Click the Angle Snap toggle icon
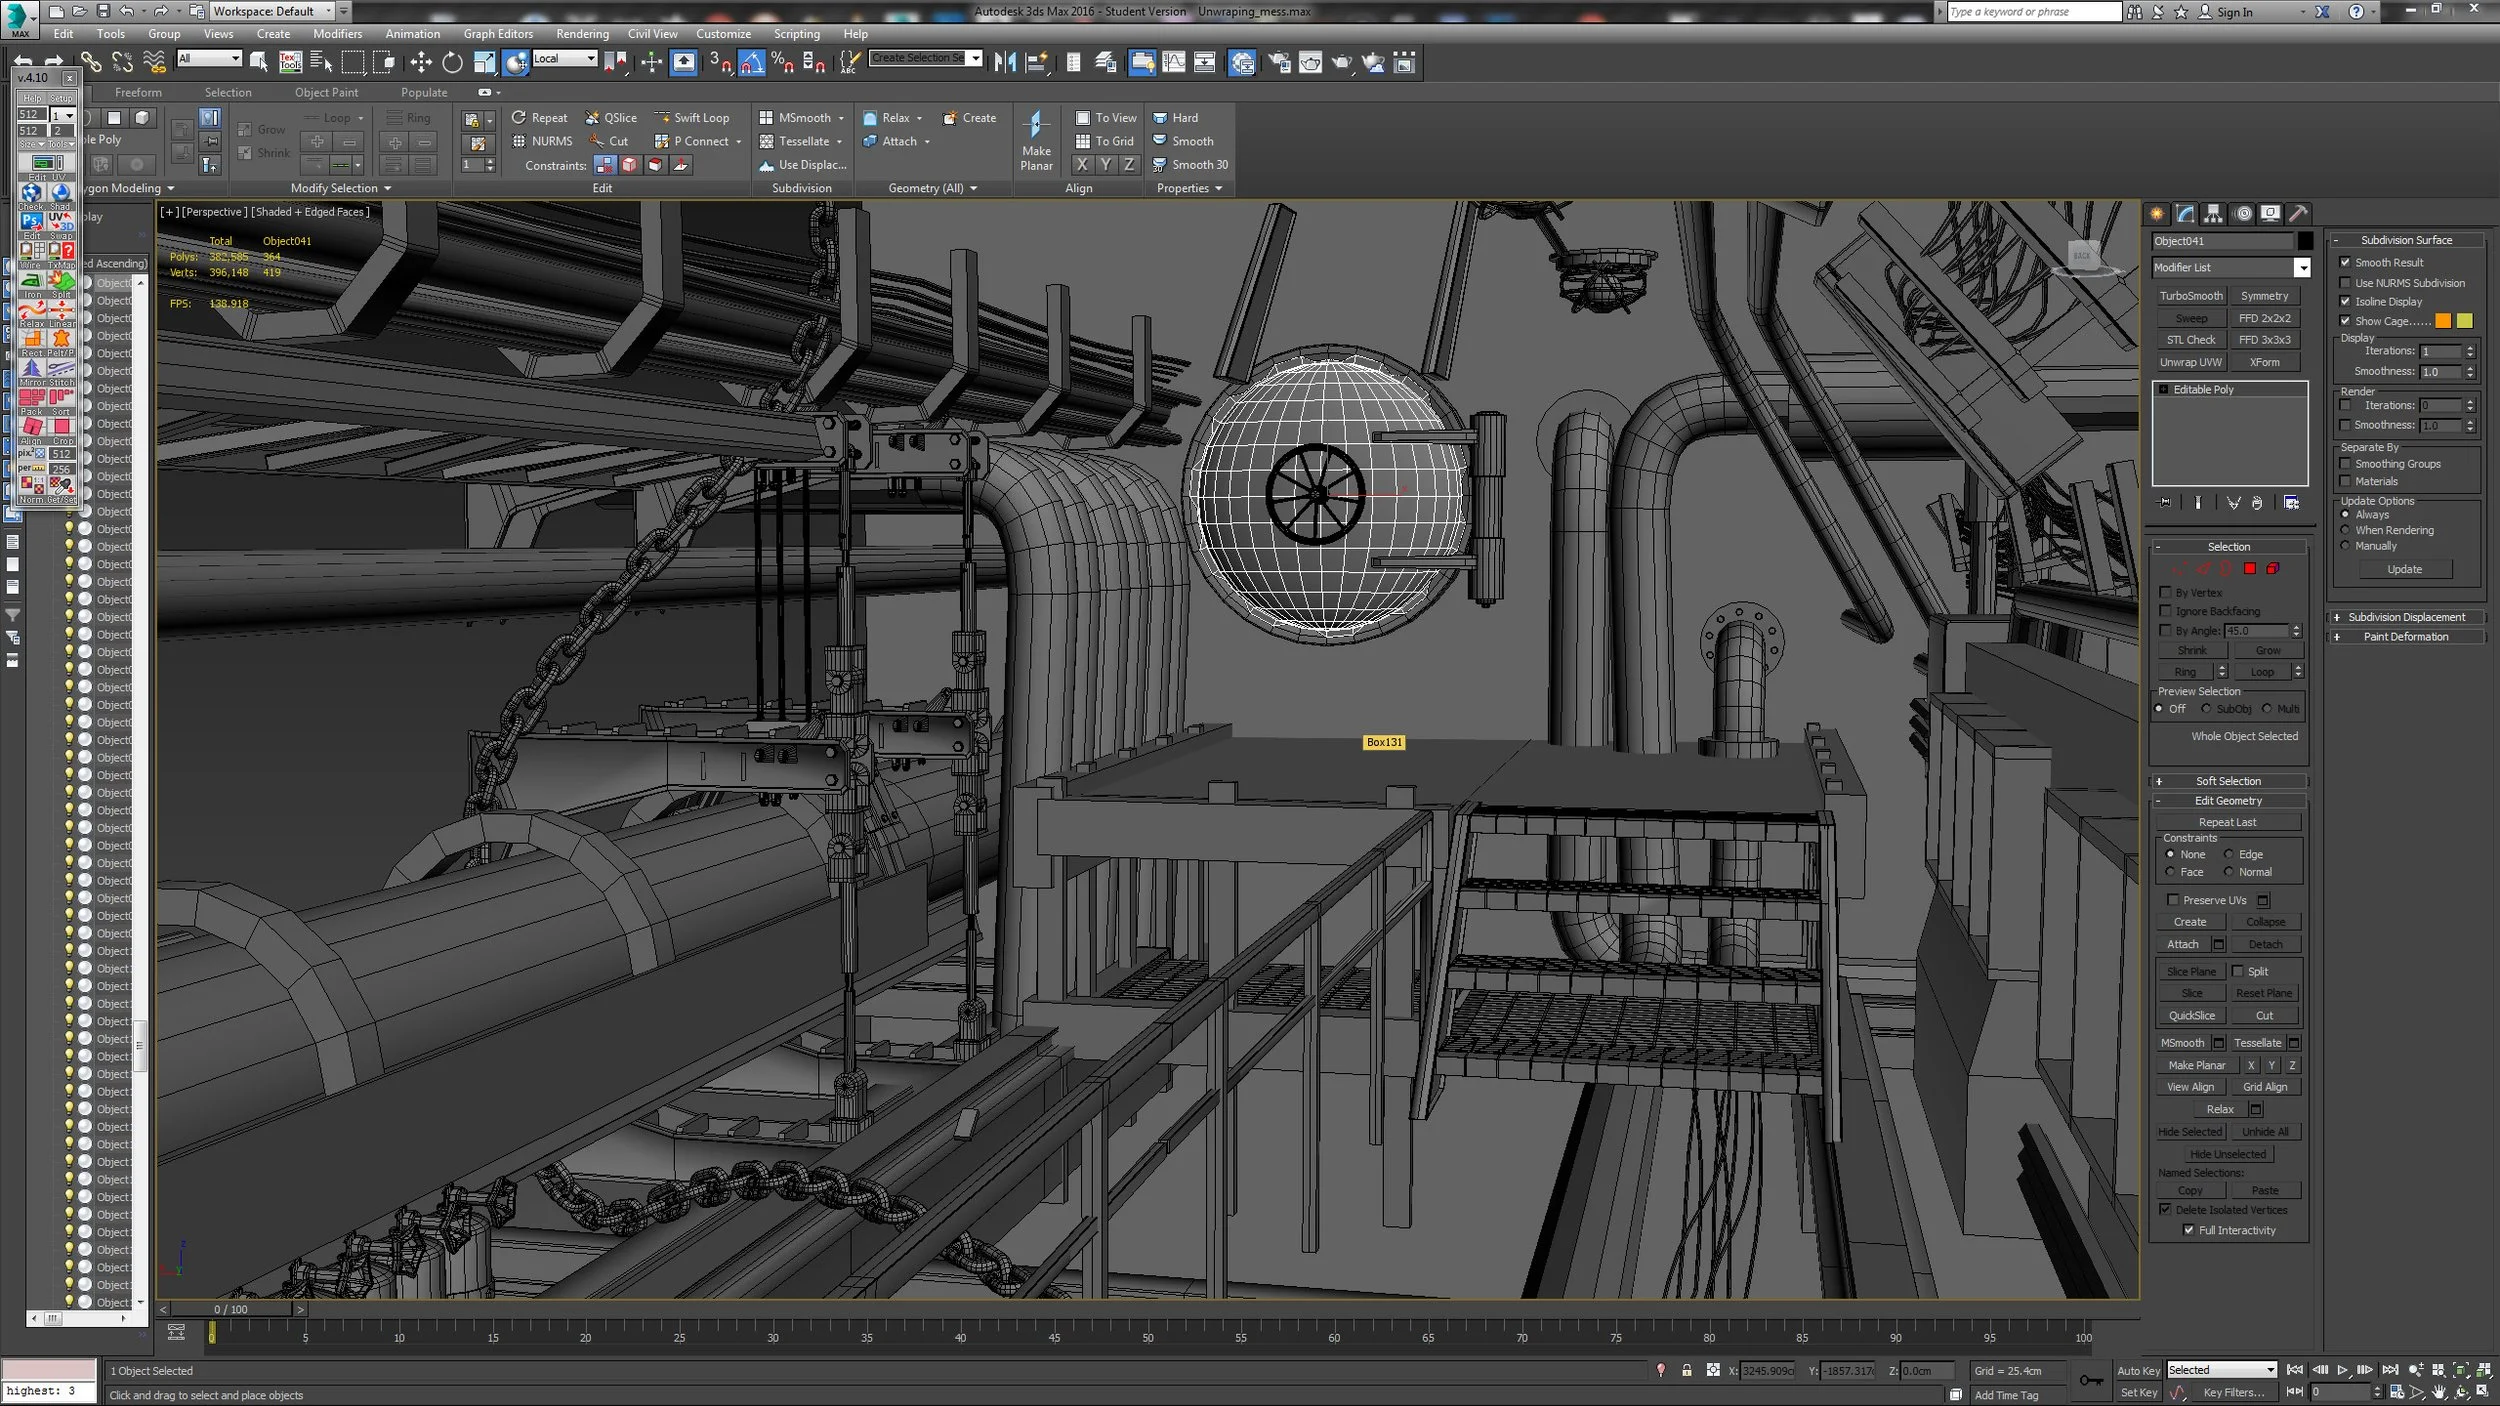The width and height of the screenshot is (2500, 1406). click(x=752, y=63)
